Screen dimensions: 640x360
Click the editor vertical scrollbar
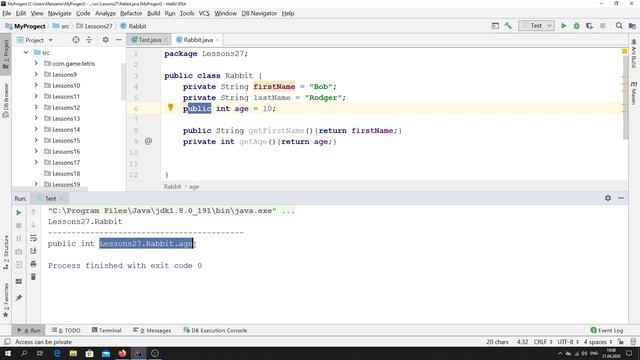(x=625, y=98)
